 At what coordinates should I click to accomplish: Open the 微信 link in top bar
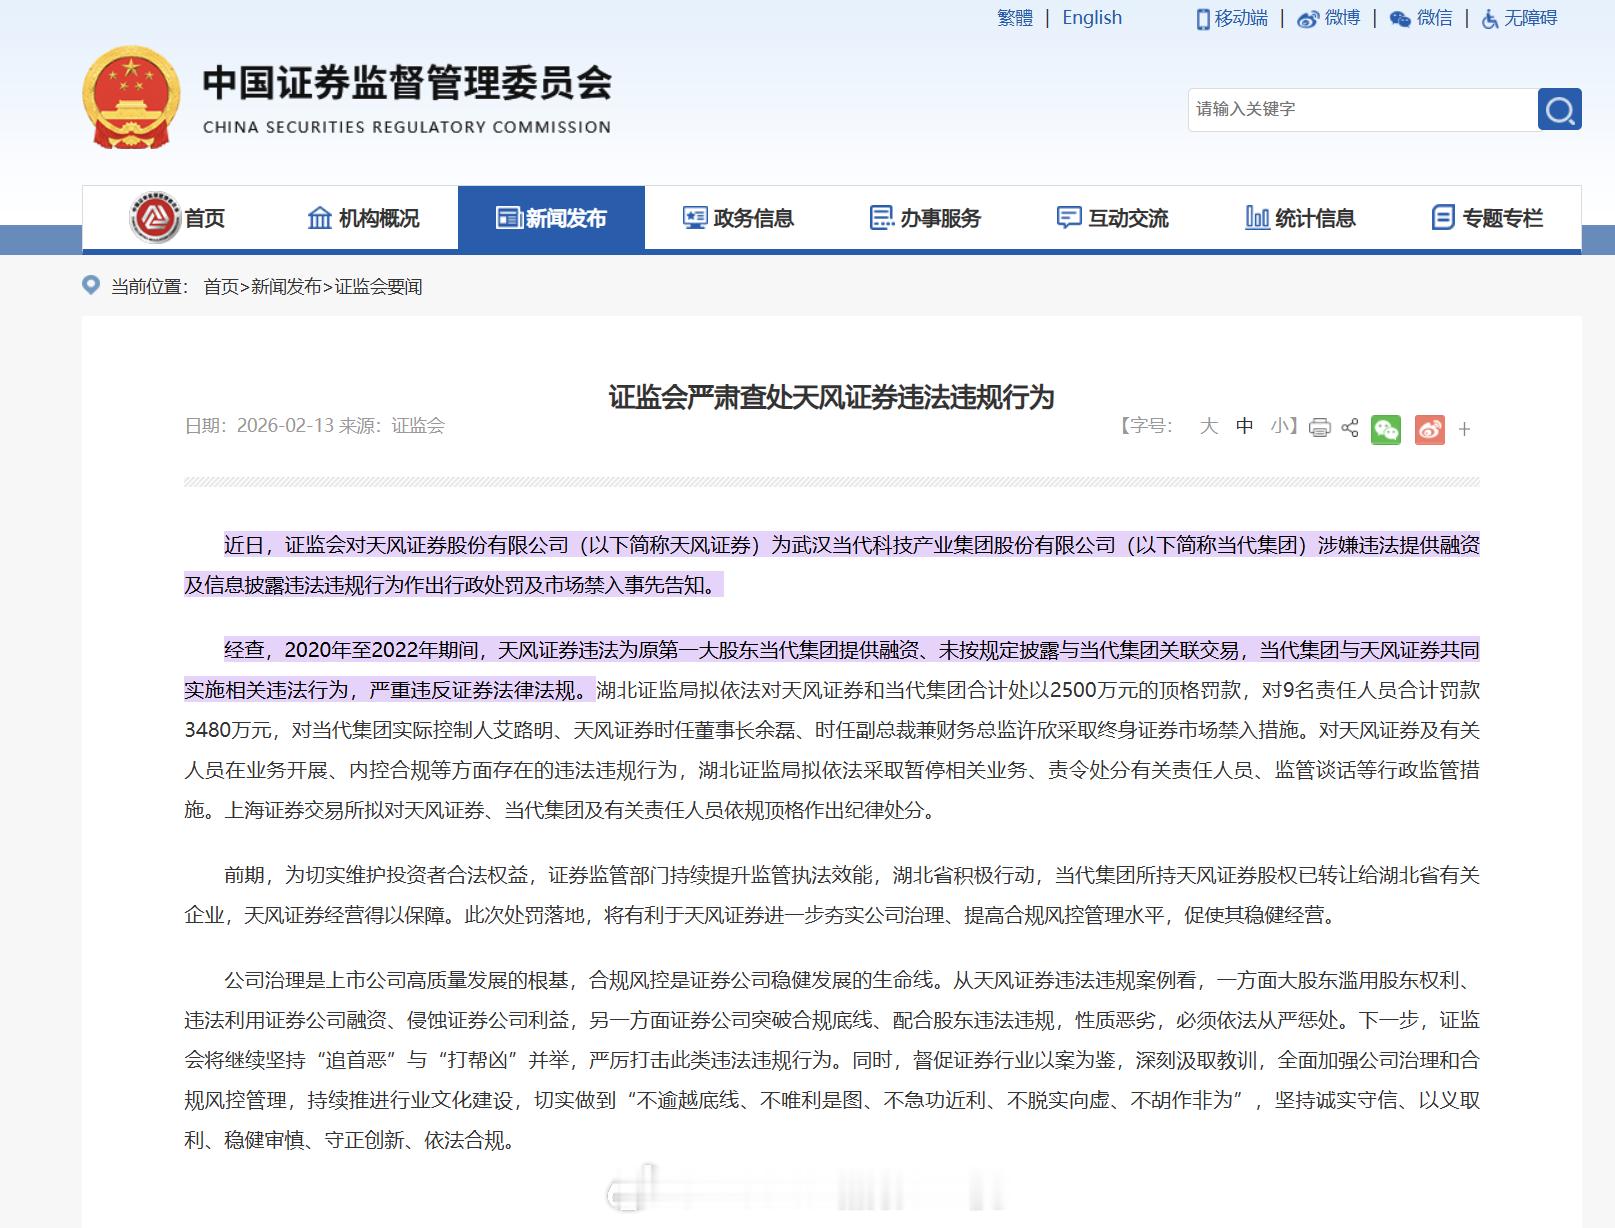[x=1434, y=18]
